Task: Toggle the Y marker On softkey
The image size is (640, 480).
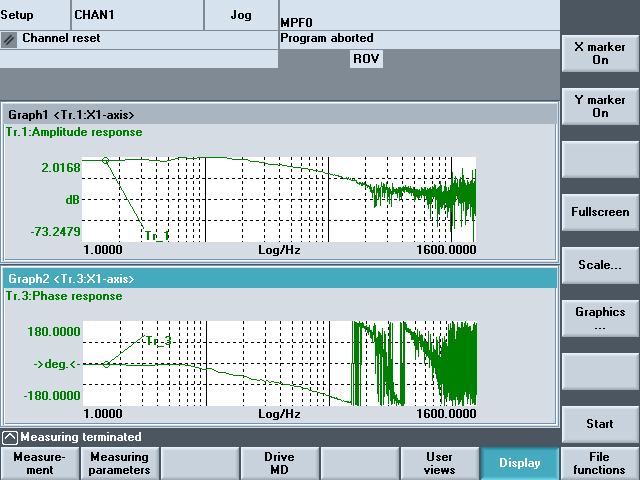Action: click(600, 107)
